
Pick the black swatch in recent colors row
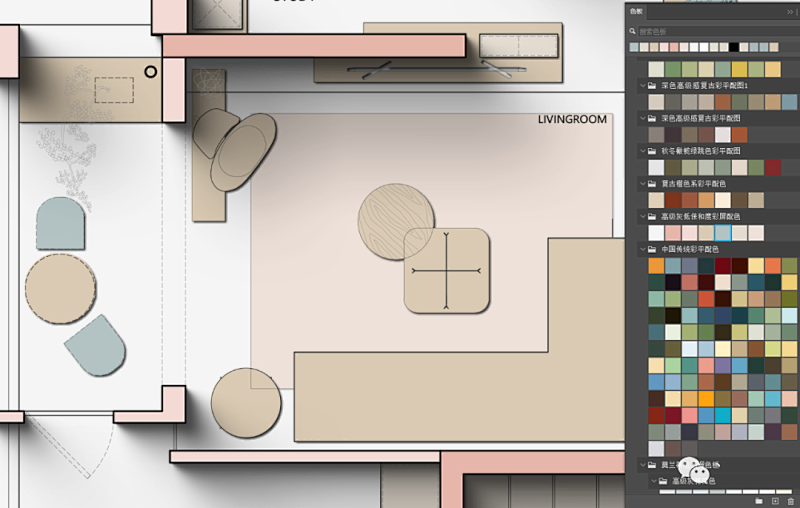[x=734, y=47]
